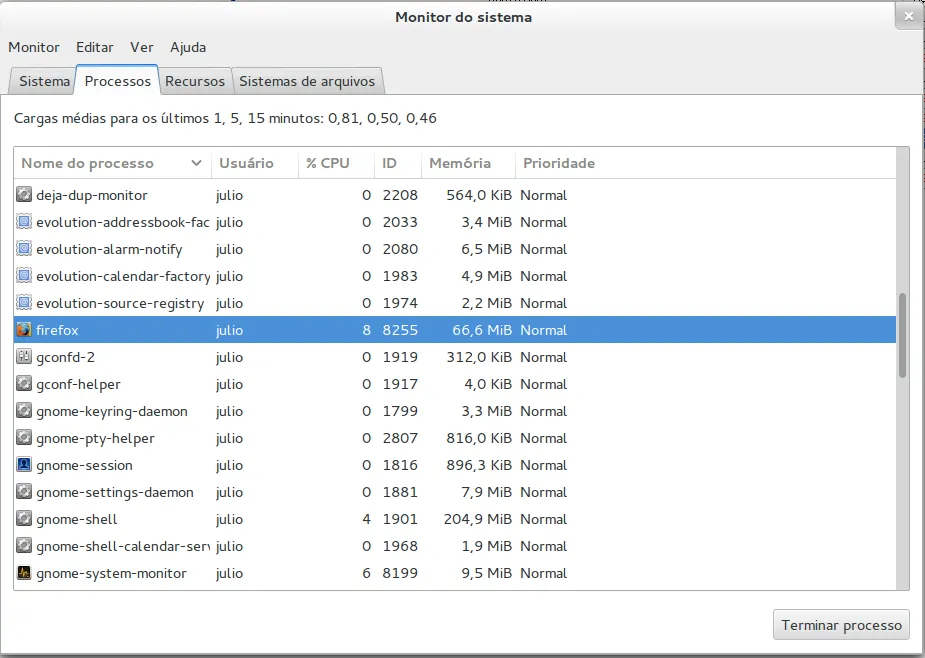Close the Monitor do sistema window
Image resolution: width=925 pixels, height=658 pixels.
908,16
